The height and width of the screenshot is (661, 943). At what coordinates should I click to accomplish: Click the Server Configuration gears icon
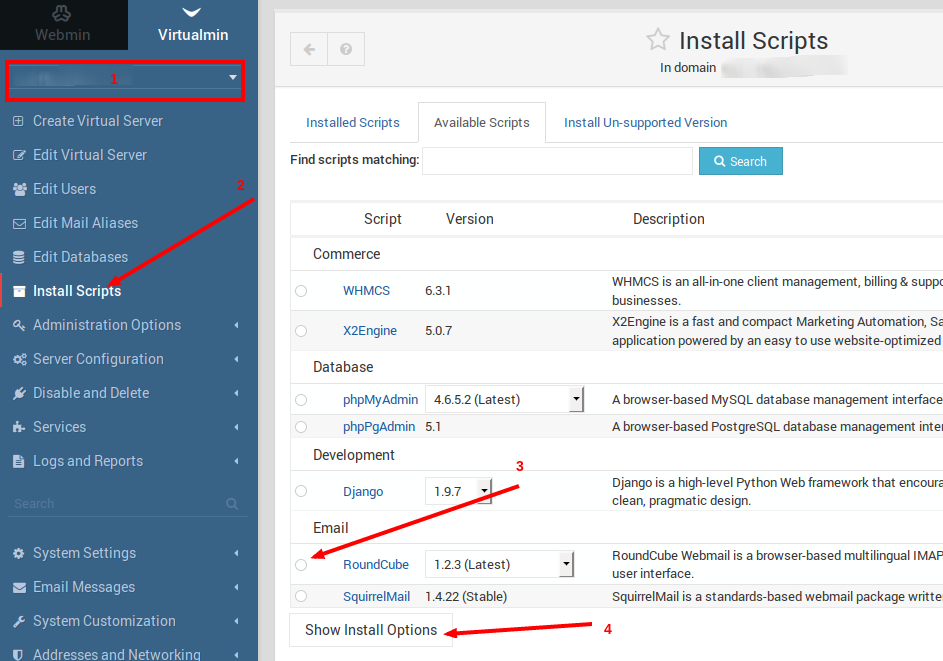pyautogui.click(x=20, y=360)
